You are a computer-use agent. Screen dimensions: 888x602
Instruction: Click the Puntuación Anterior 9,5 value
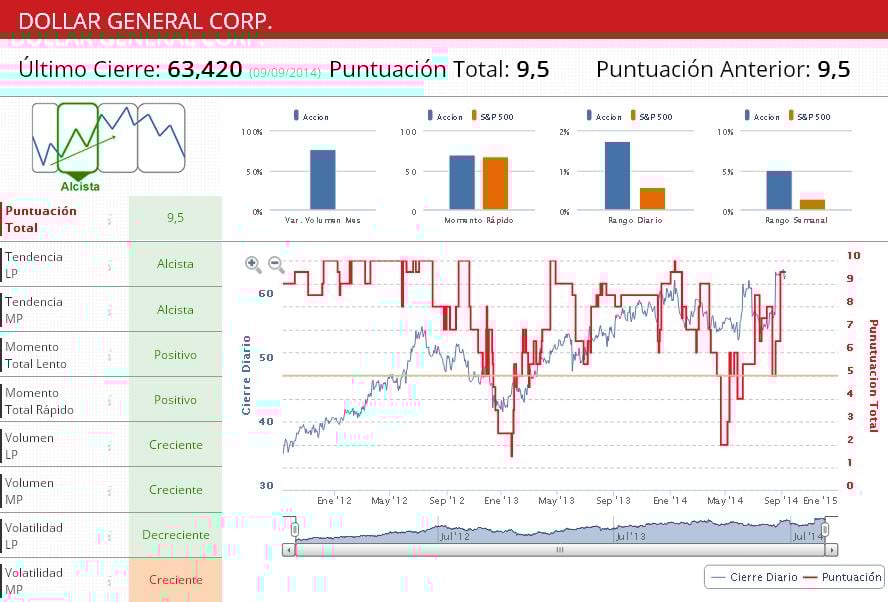[834, 70]
